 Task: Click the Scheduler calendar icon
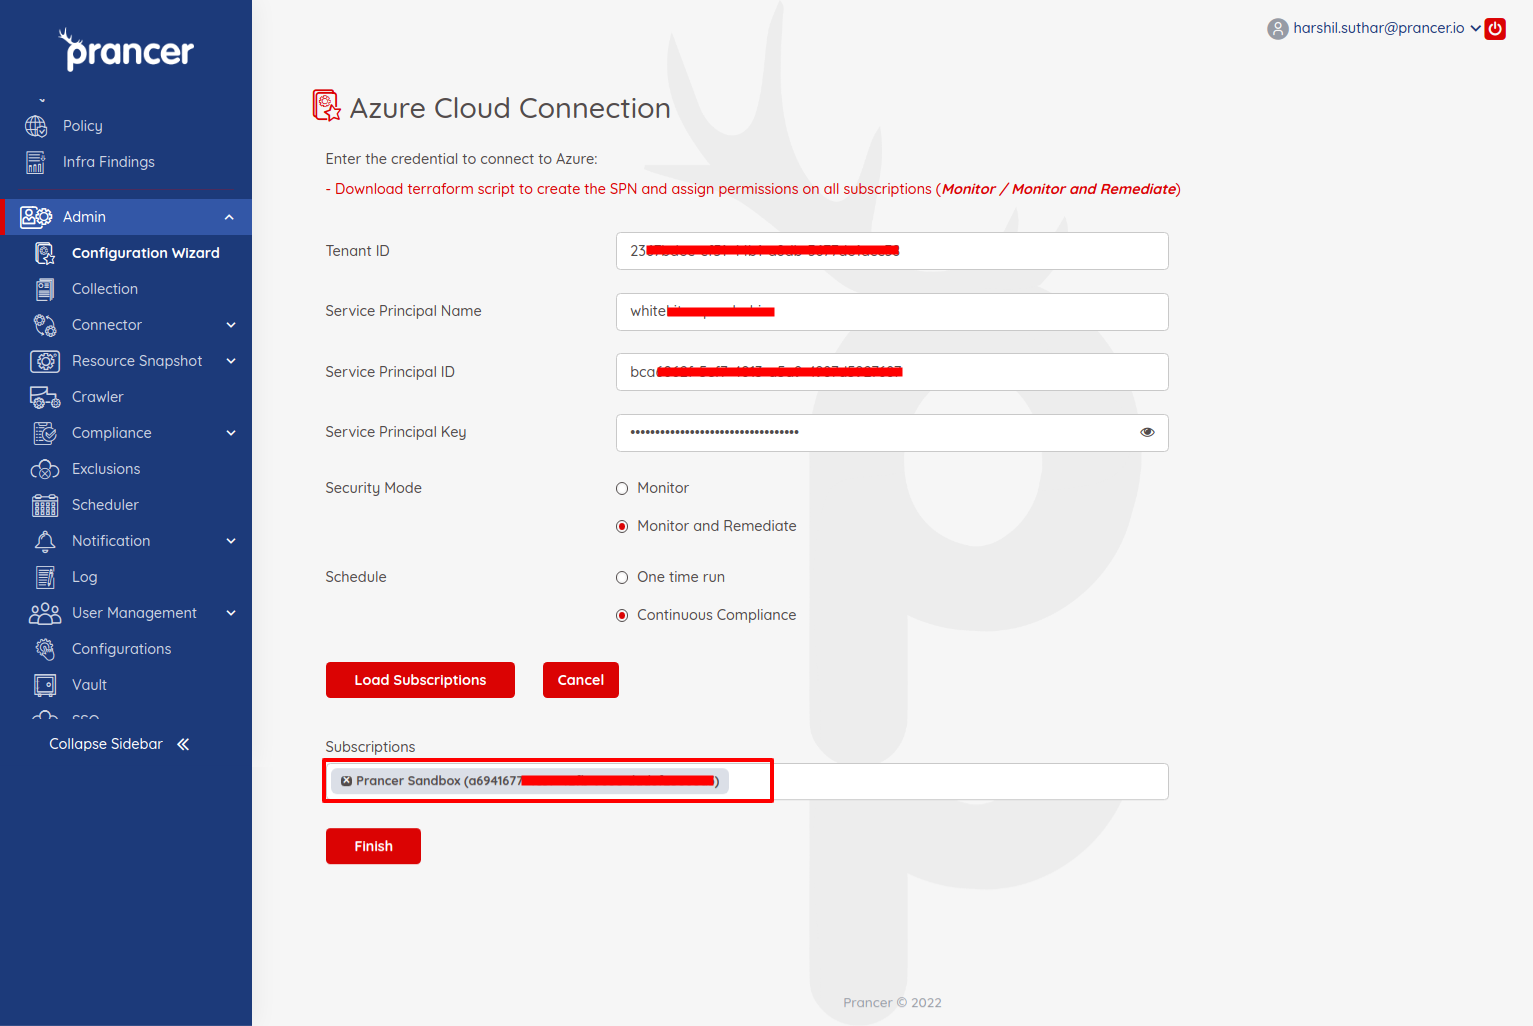tap(45, 505)
